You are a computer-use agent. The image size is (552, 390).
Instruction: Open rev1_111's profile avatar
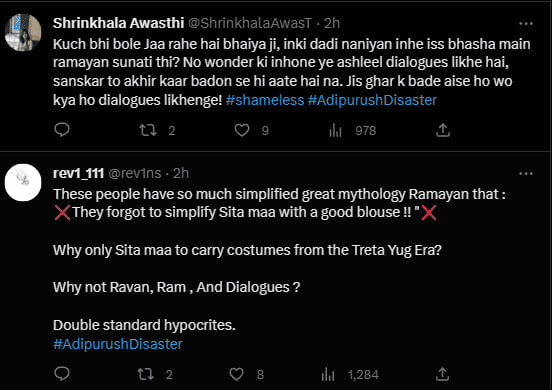click(23, 182)
